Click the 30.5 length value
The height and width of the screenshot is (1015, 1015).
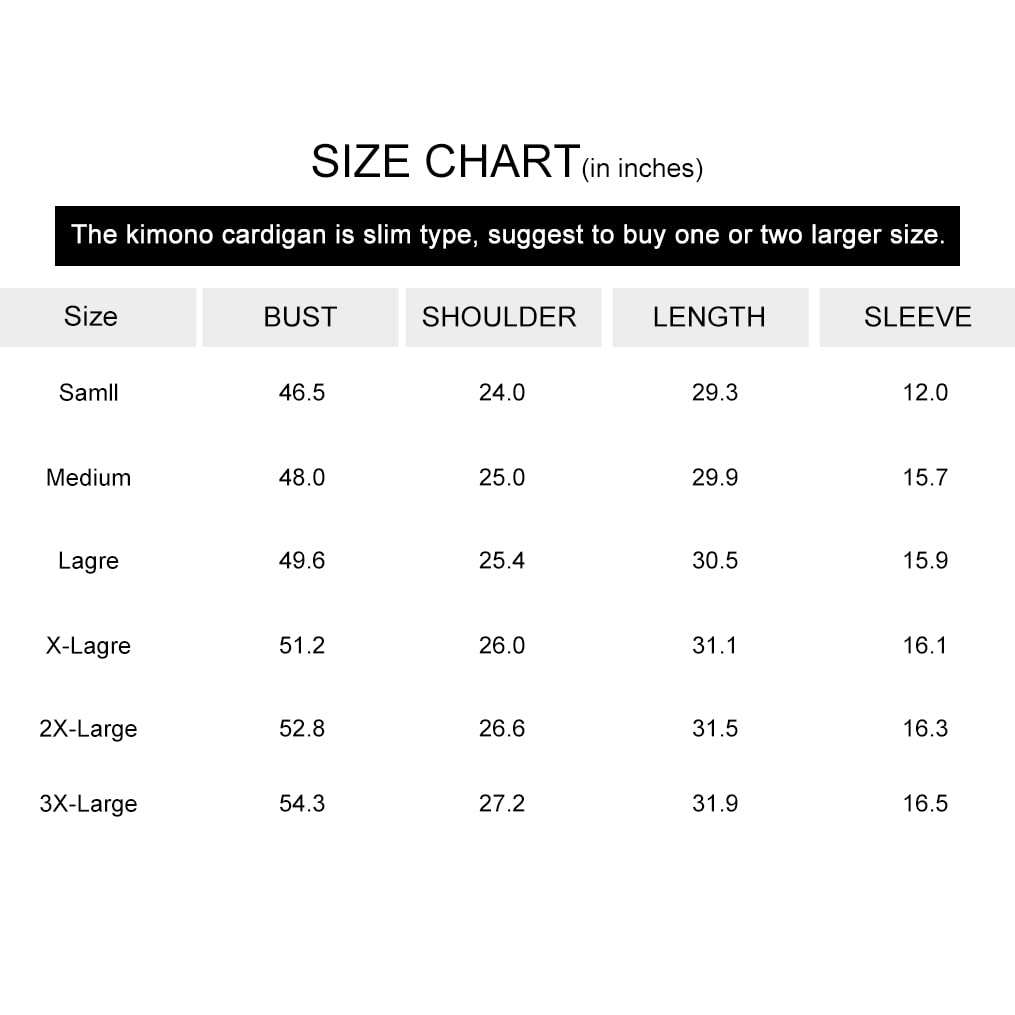click(715, 560)
